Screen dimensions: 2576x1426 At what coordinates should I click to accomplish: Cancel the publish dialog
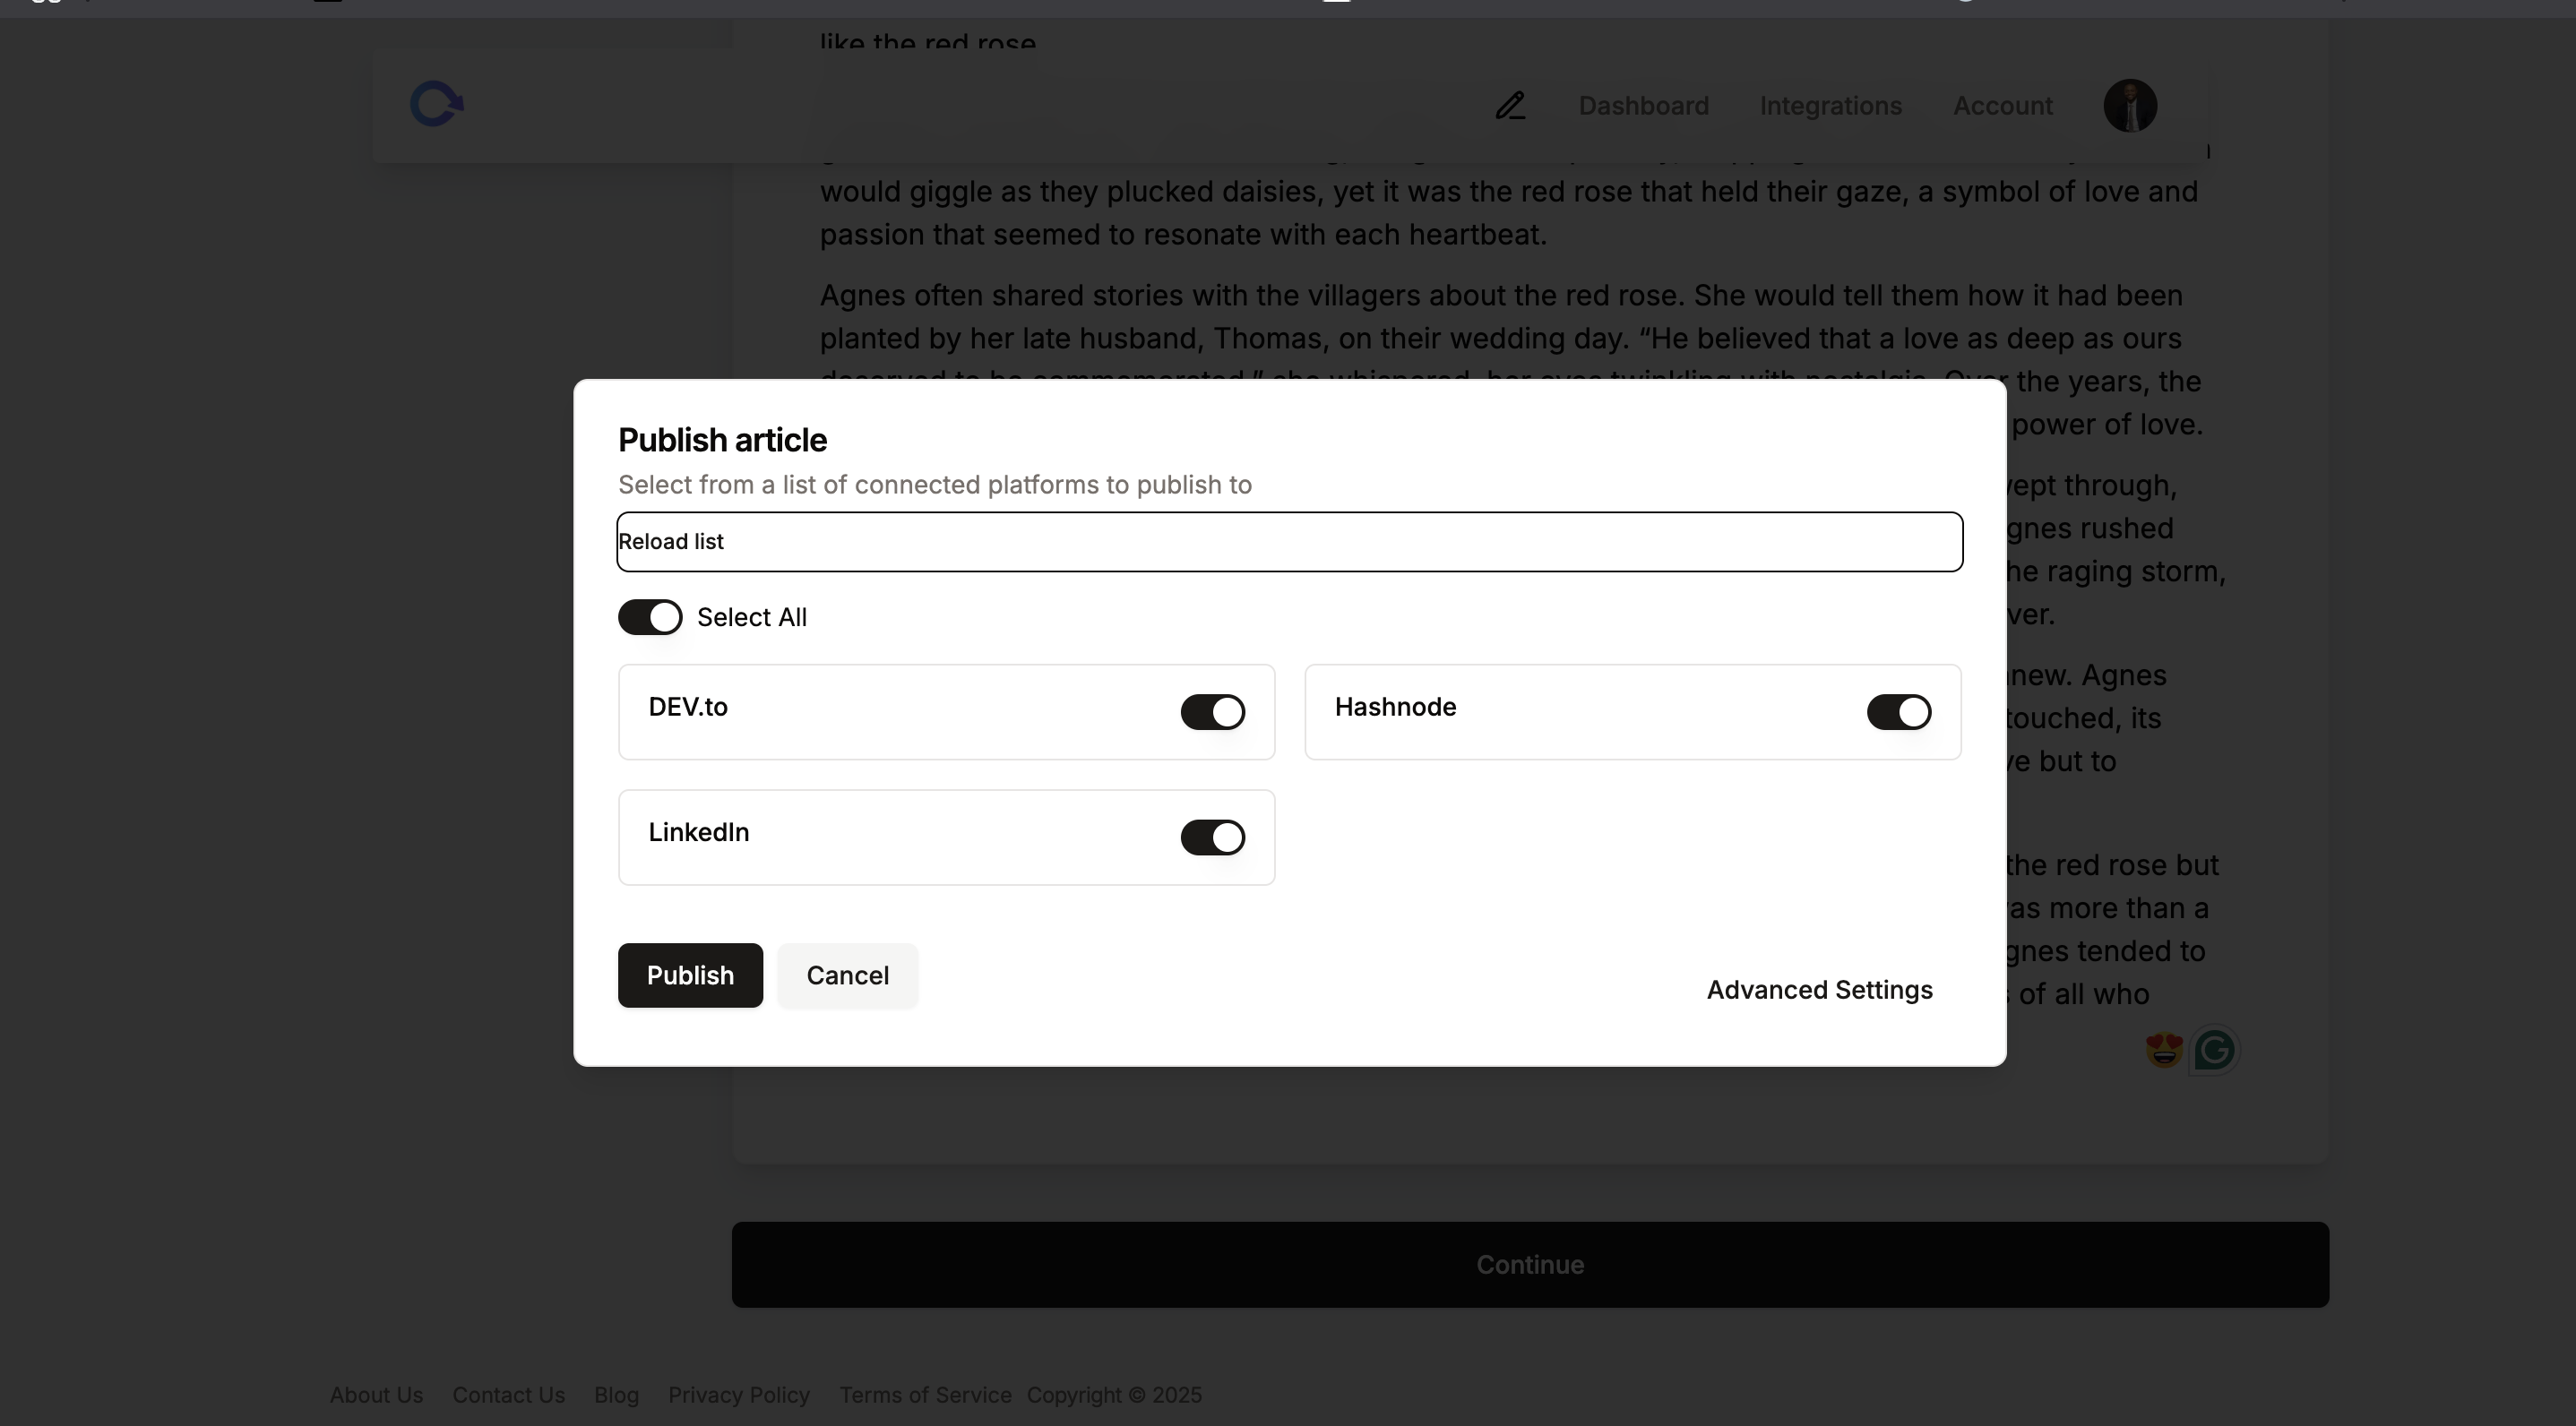[847, 975]
